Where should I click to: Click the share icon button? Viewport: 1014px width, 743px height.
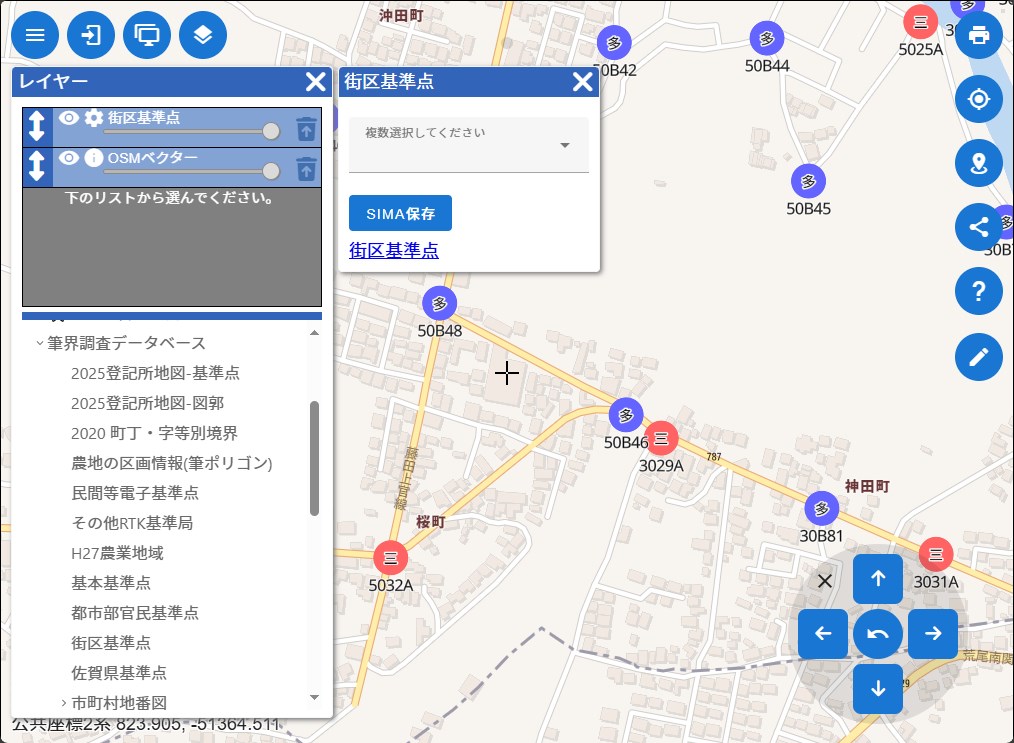click(978, 227)
